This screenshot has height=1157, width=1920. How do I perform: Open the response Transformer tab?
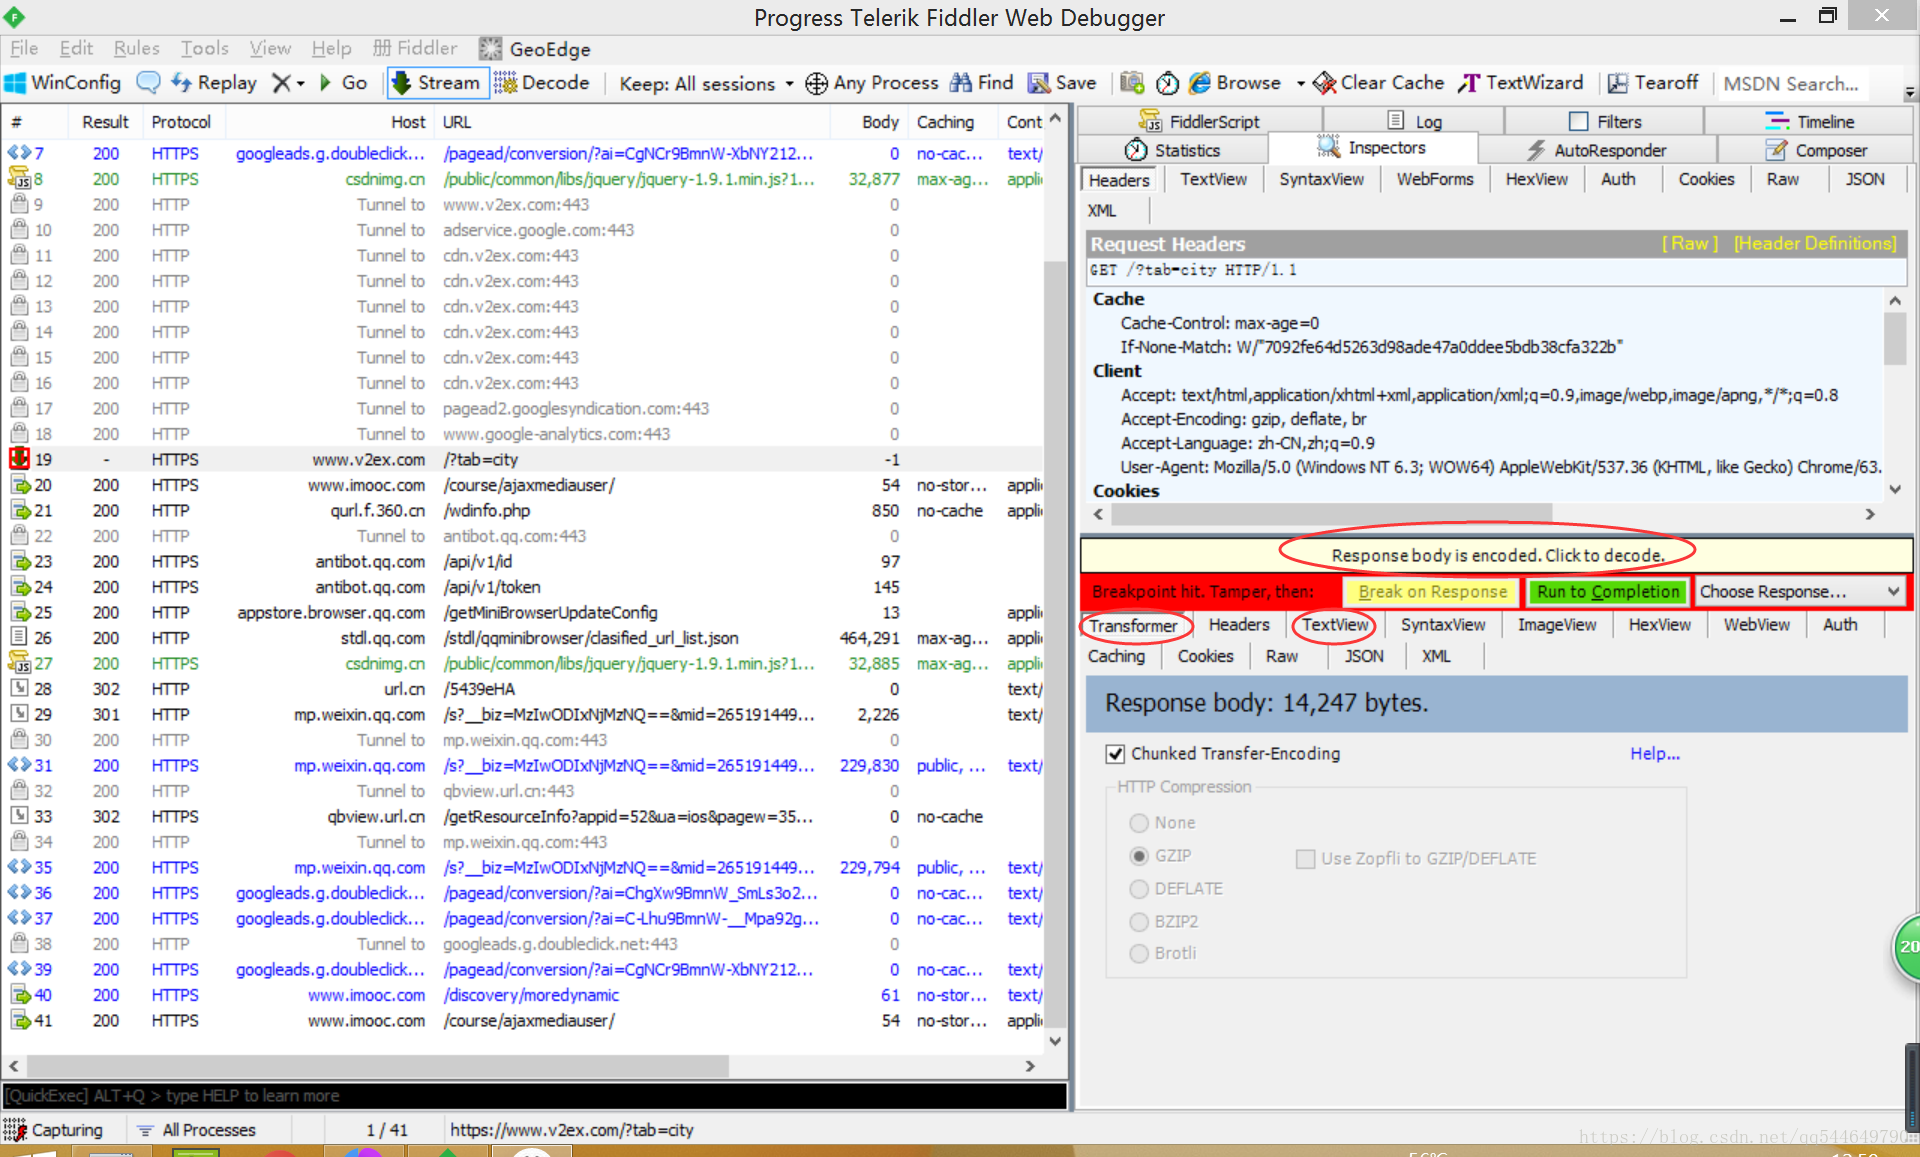coord(1133,625)
